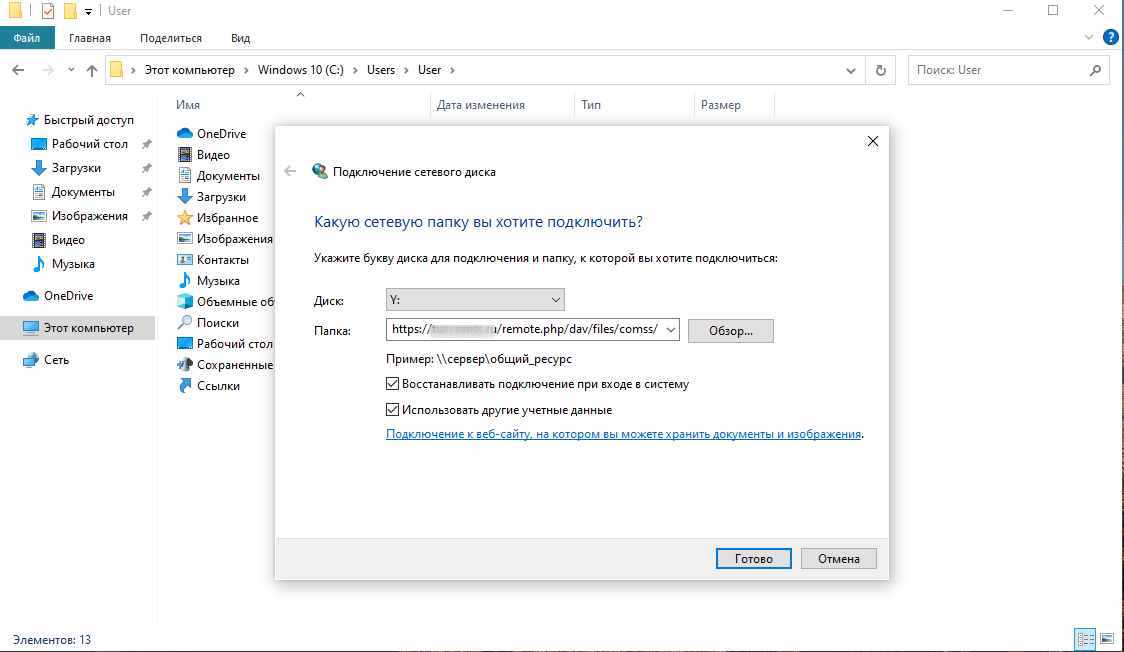Screen dimensions: 1124x652
Task: Sort by the Дата изменения column header
Action: [480, 105]
